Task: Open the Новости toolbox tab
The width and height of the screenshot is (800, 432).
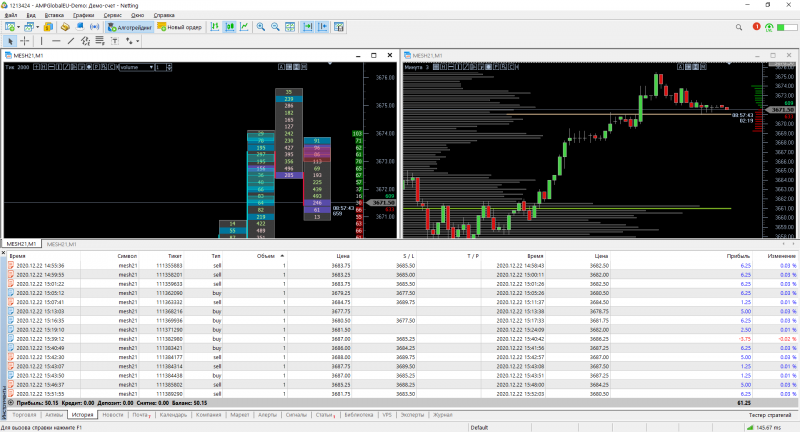Action: [113, 415]
